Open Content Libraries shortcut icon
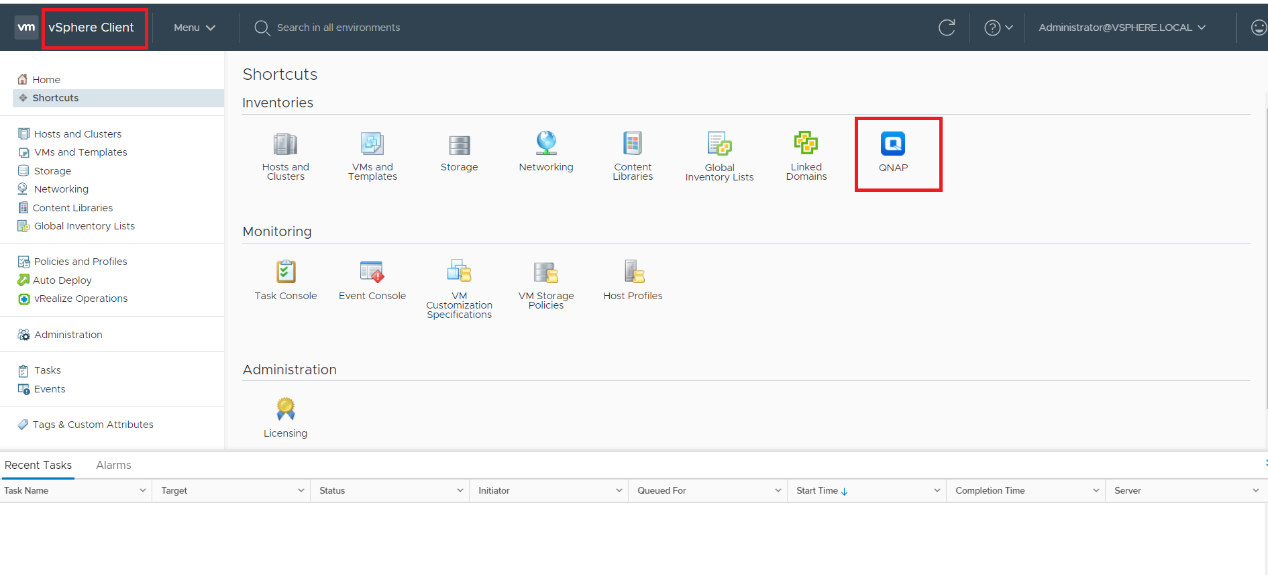The width and height of the screenshot is (1268, 575). coord(632,144)
